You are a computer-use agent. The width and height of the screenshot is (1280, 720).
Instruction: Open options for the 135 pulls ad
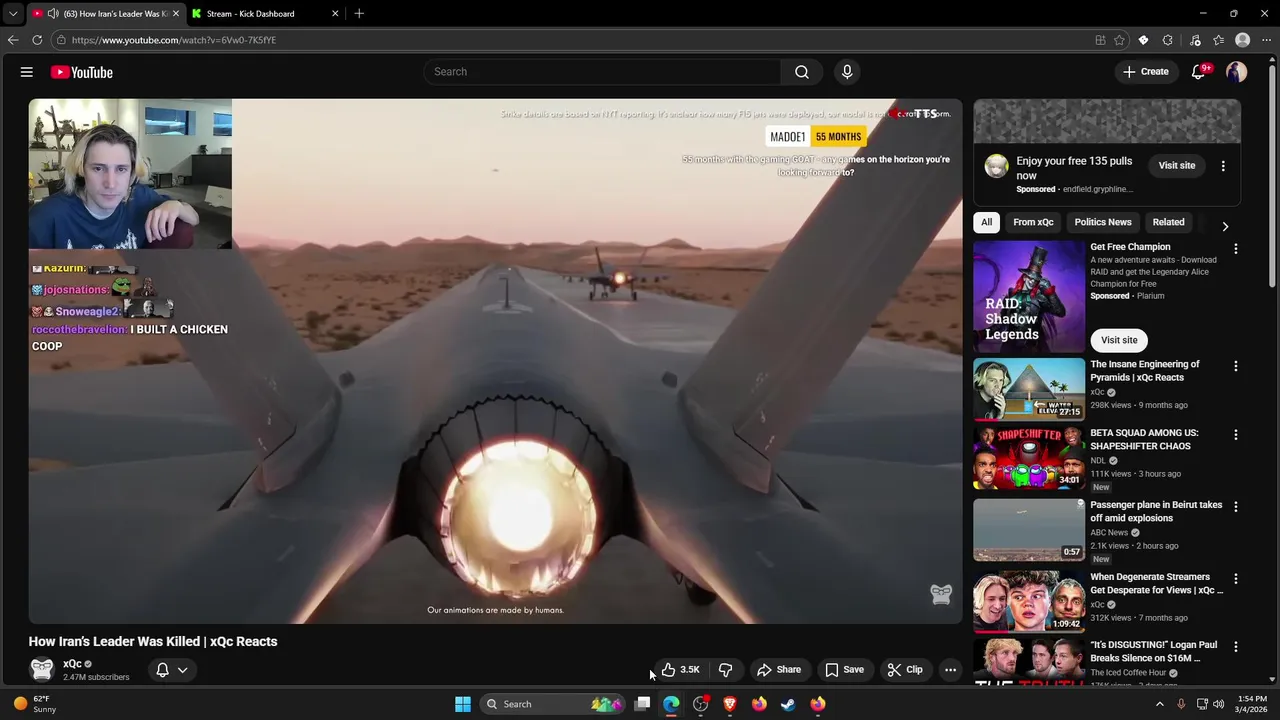(1223, 166)
